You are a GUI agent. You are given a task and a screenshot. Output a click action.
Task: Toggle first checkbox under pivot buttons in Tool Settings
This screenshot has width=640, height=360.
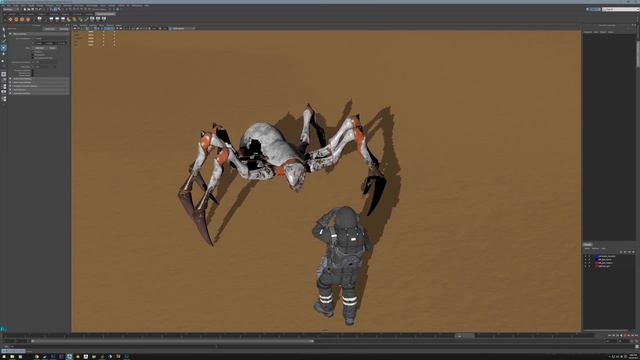point(33,51)
